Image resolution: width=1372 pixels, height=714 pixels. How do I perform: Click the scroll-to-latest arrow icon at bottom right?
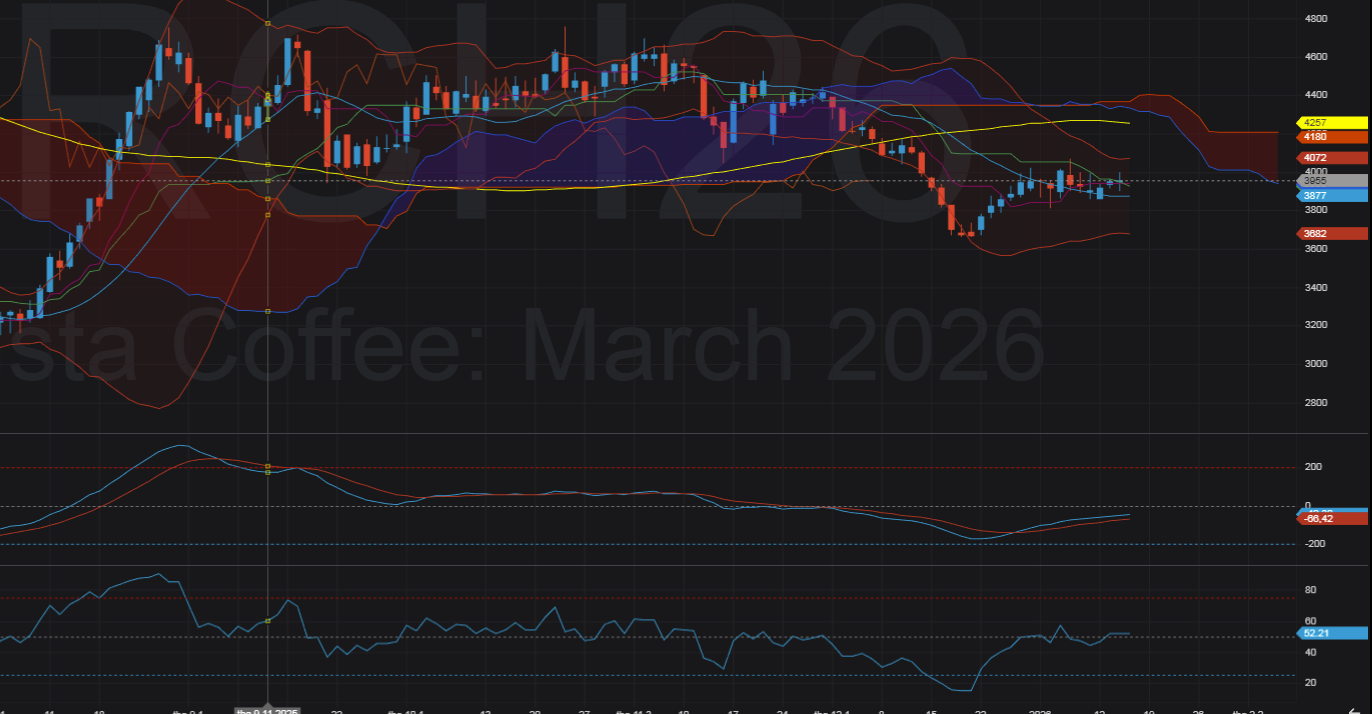pos(1354,709)
